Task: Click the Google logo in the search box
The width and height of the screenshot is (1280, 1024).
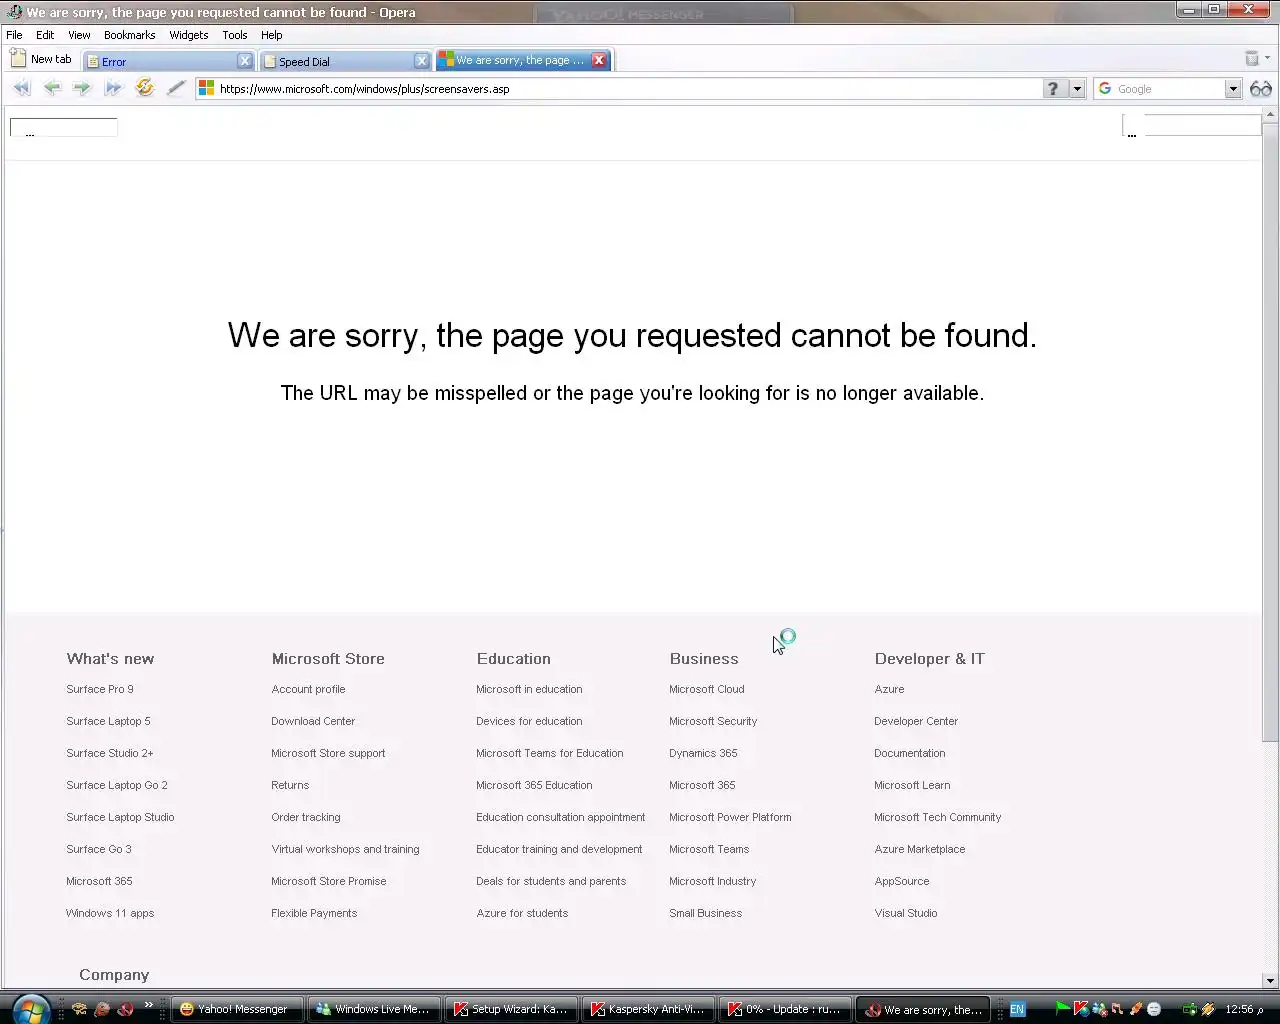Action: point(1105,88)
